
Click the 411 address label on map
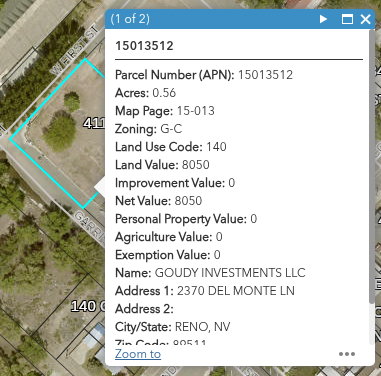(x=94, y=123)
